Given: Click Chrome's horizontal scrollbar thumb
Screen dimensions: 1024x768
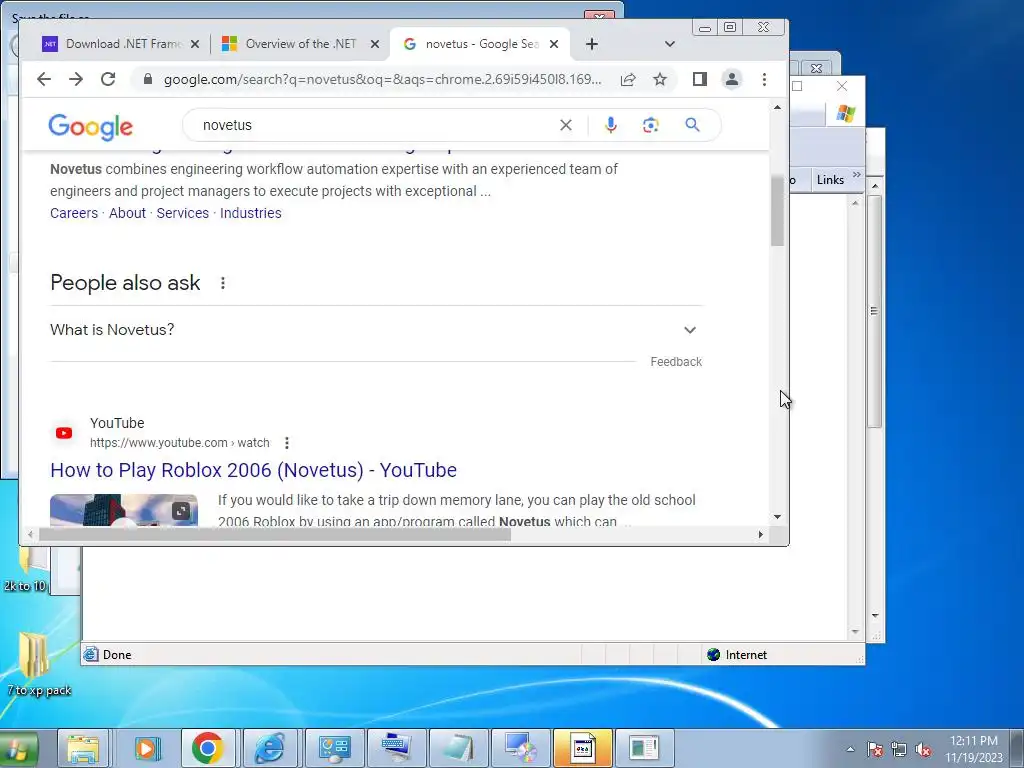Looking at the screenshot, I should click(x=274, y=534).
